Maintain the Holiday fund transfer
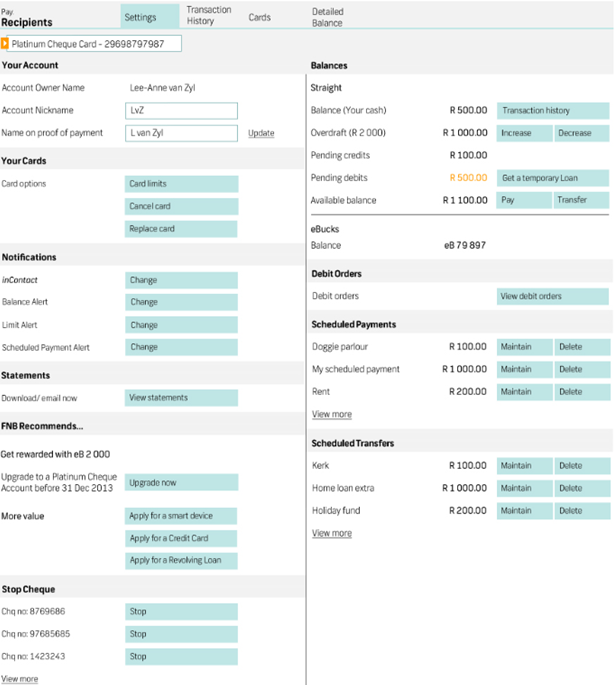Screen dimensions: 615x685 pos(525,511)
